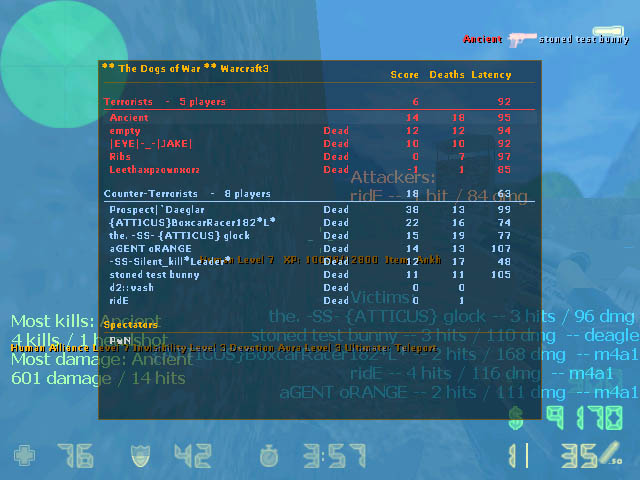
Task: Click the timer value 3:57
Action: click(x=334, y=456)
